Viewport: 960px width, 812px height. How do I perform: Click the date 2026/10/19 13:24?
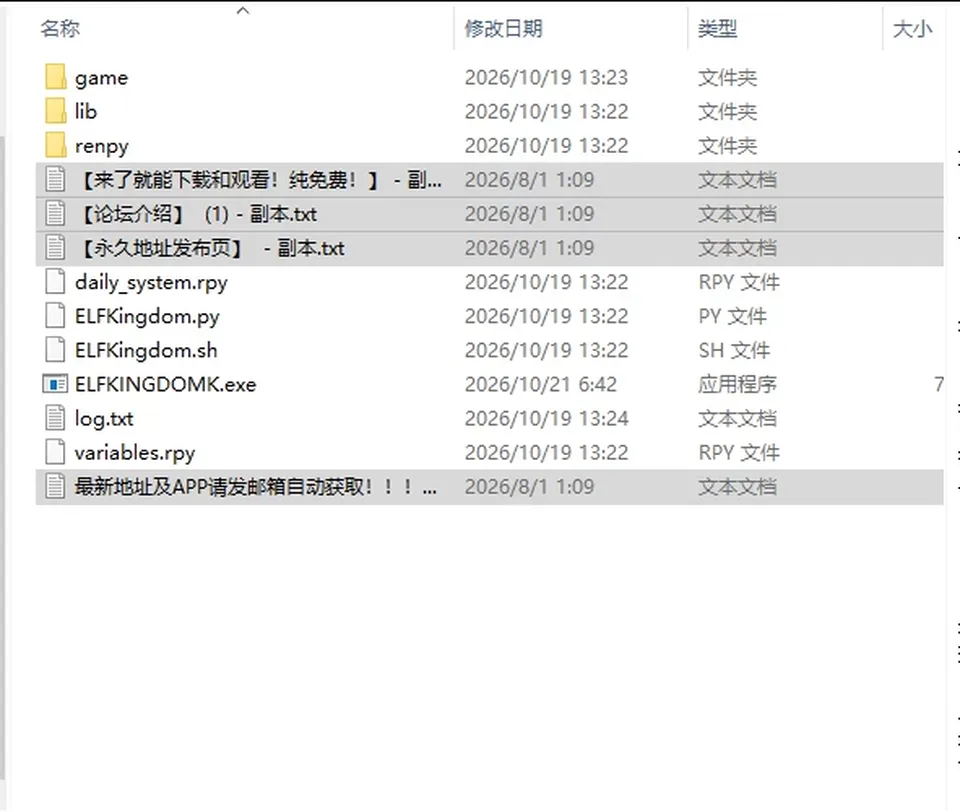[546, 419]
